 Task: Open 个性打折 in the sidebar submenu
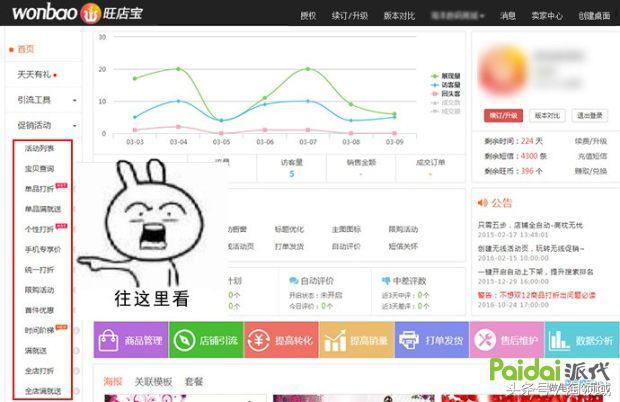[x=40, y=230]
